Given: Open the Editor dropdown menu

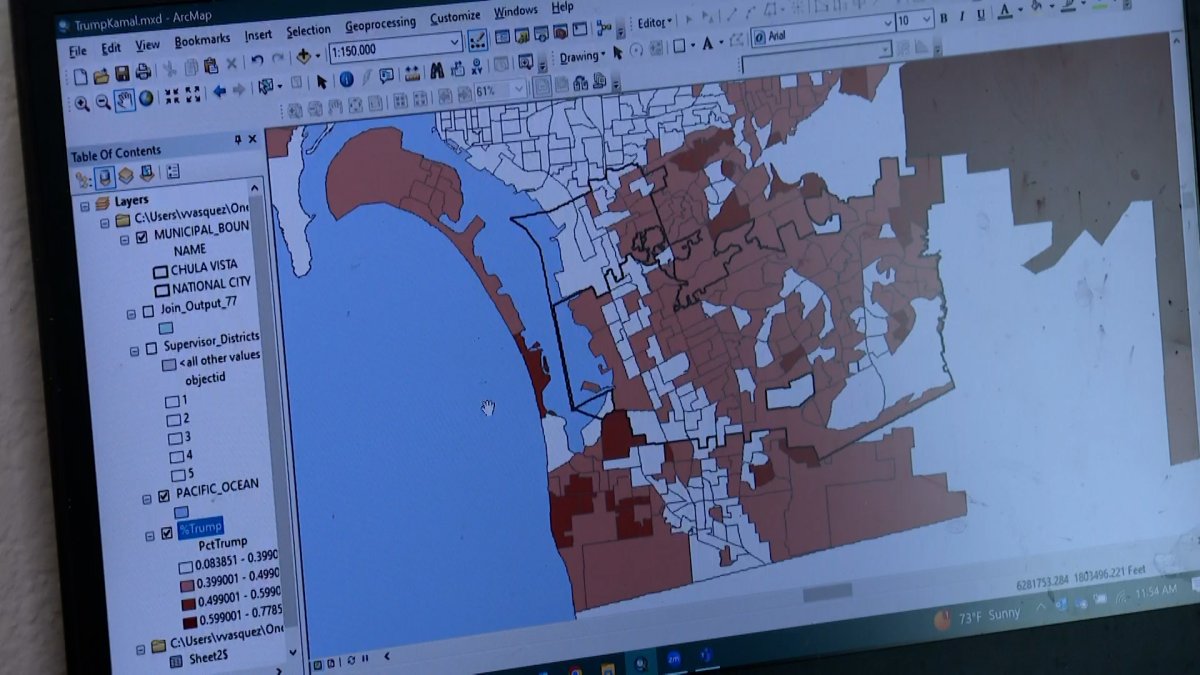Looking at the screenshot, I should coord(656,24).
